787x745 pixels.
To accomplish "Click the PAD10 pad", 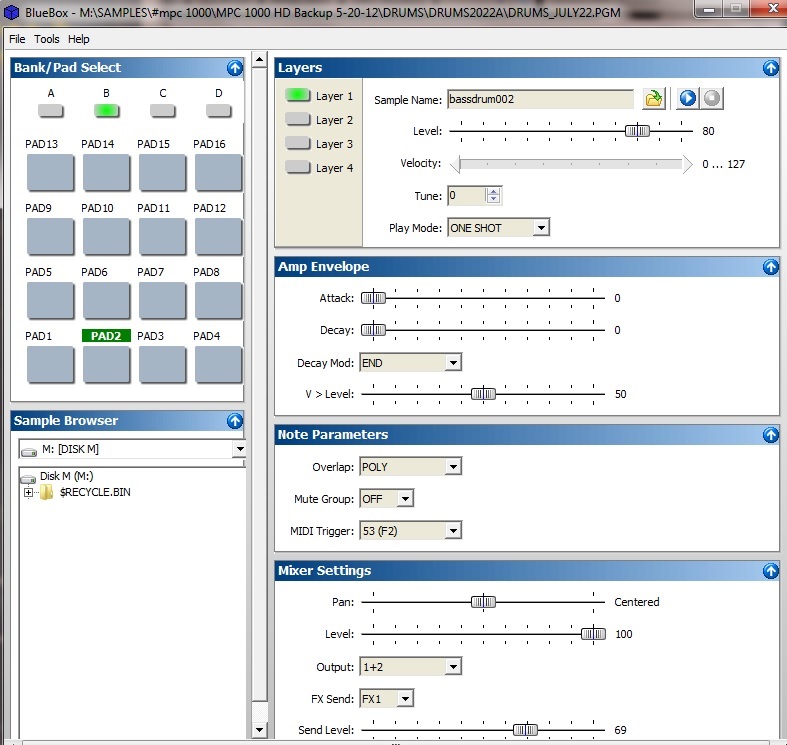I will [106, 237].
